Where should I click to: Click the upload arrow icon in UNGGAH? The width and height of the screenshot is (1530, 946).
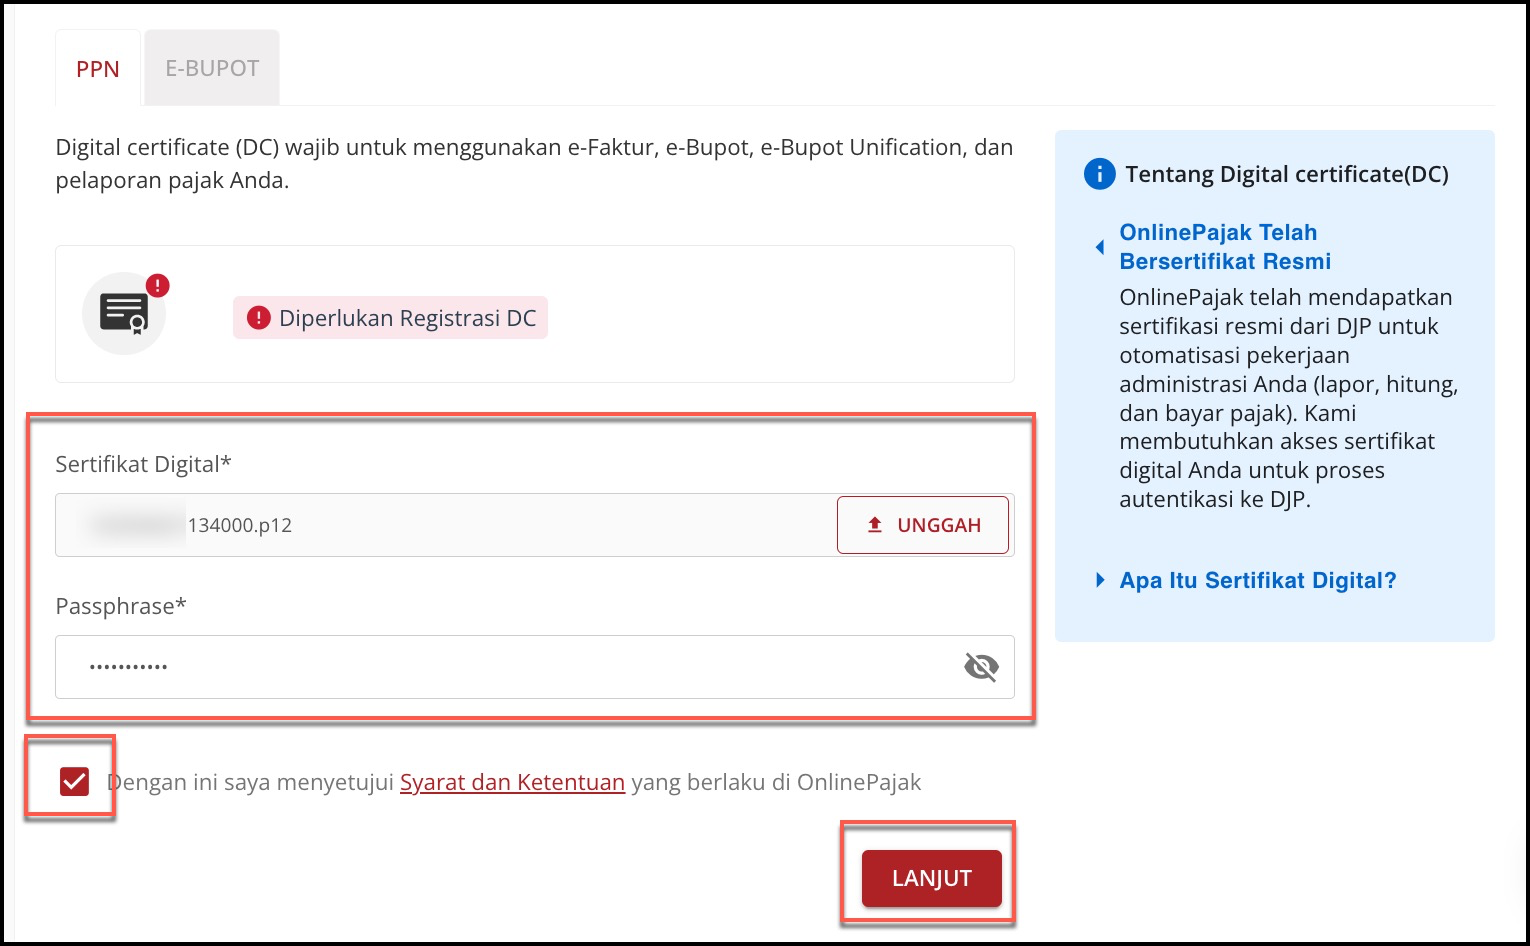(x=875, y=525)
